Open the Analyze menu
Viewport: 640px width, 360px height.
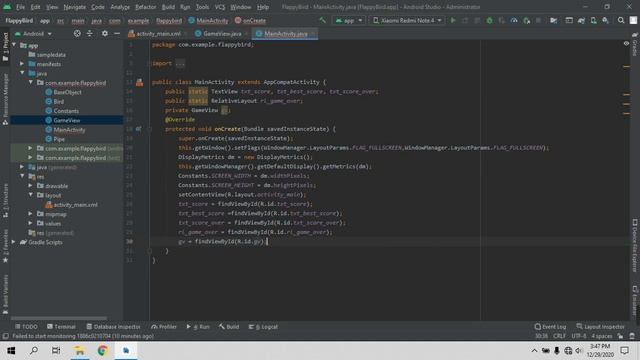coord(120,7)
